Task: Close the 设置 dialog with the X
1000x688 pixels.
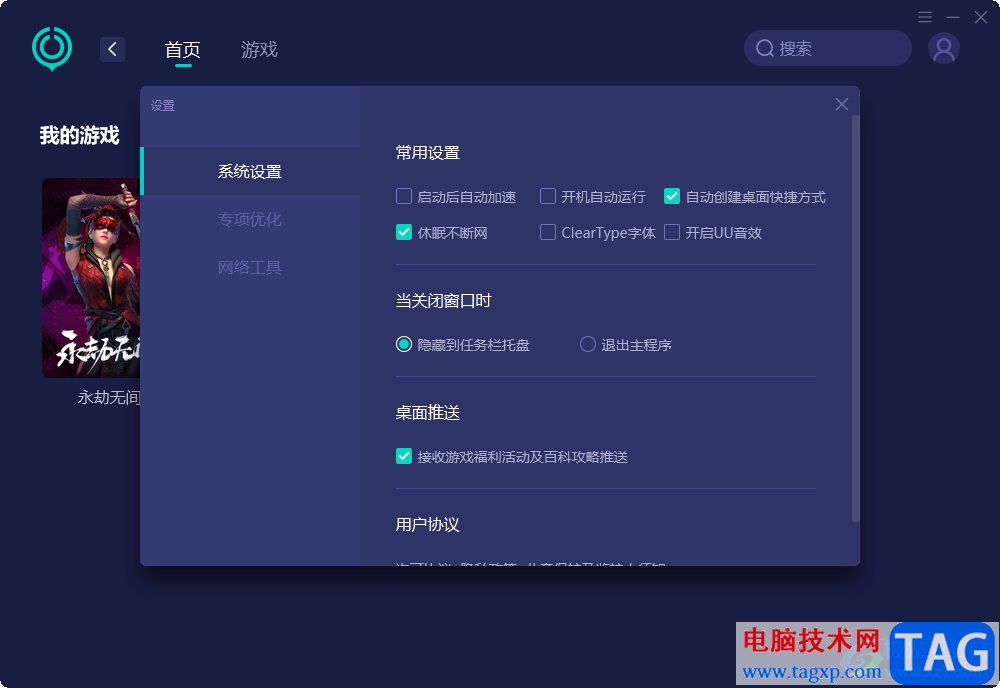Action: [842, 104]
